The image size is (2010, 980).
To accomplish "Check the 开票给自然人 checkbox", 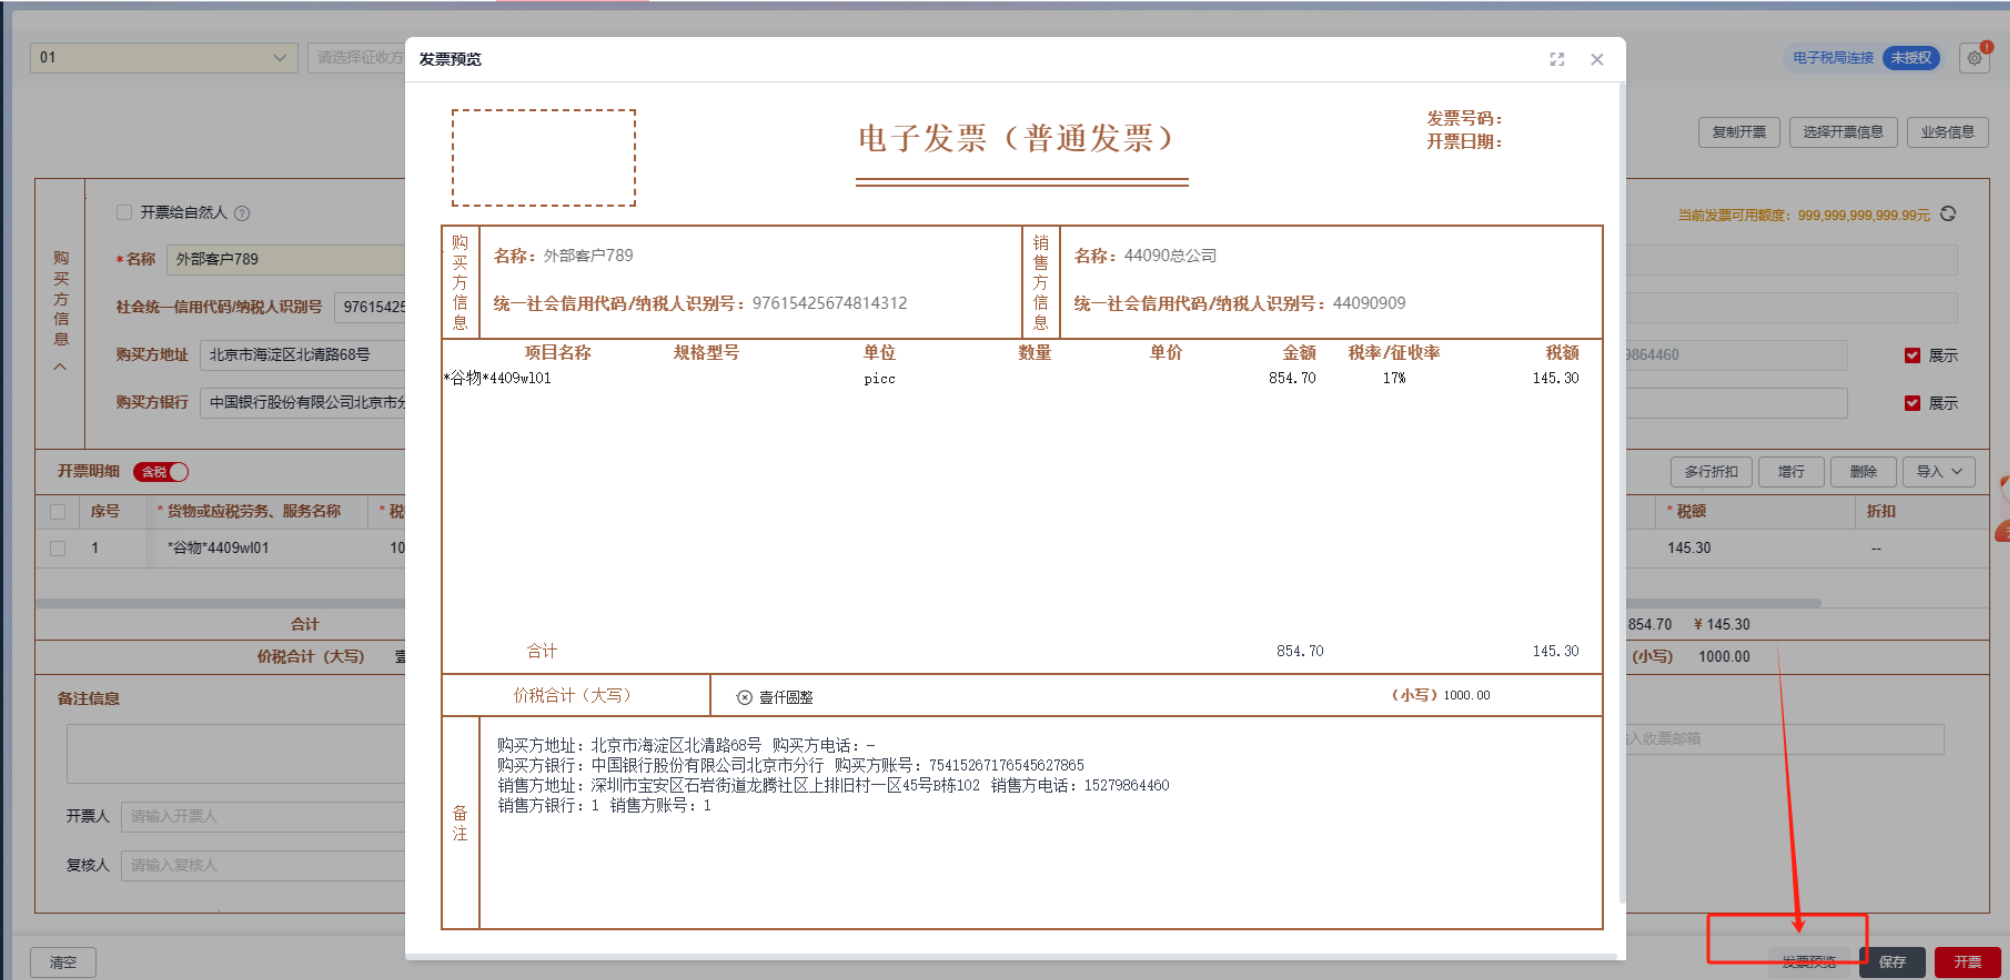I will [124, 212].
